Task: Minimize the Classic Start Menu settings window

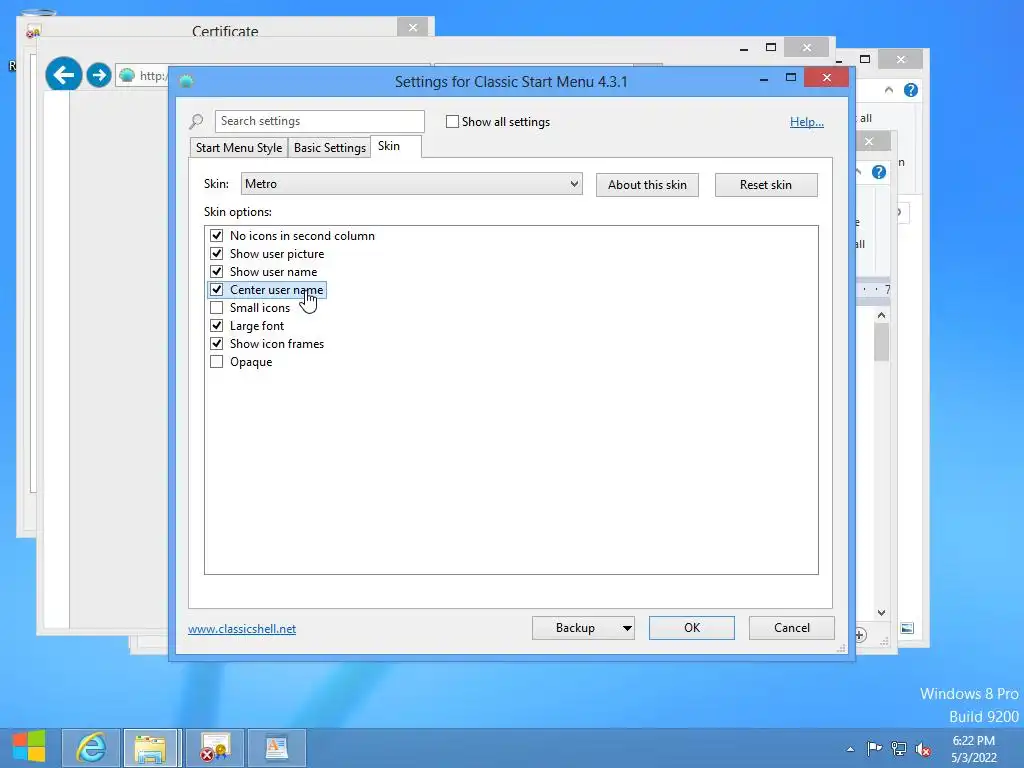Action: [764, 78]
